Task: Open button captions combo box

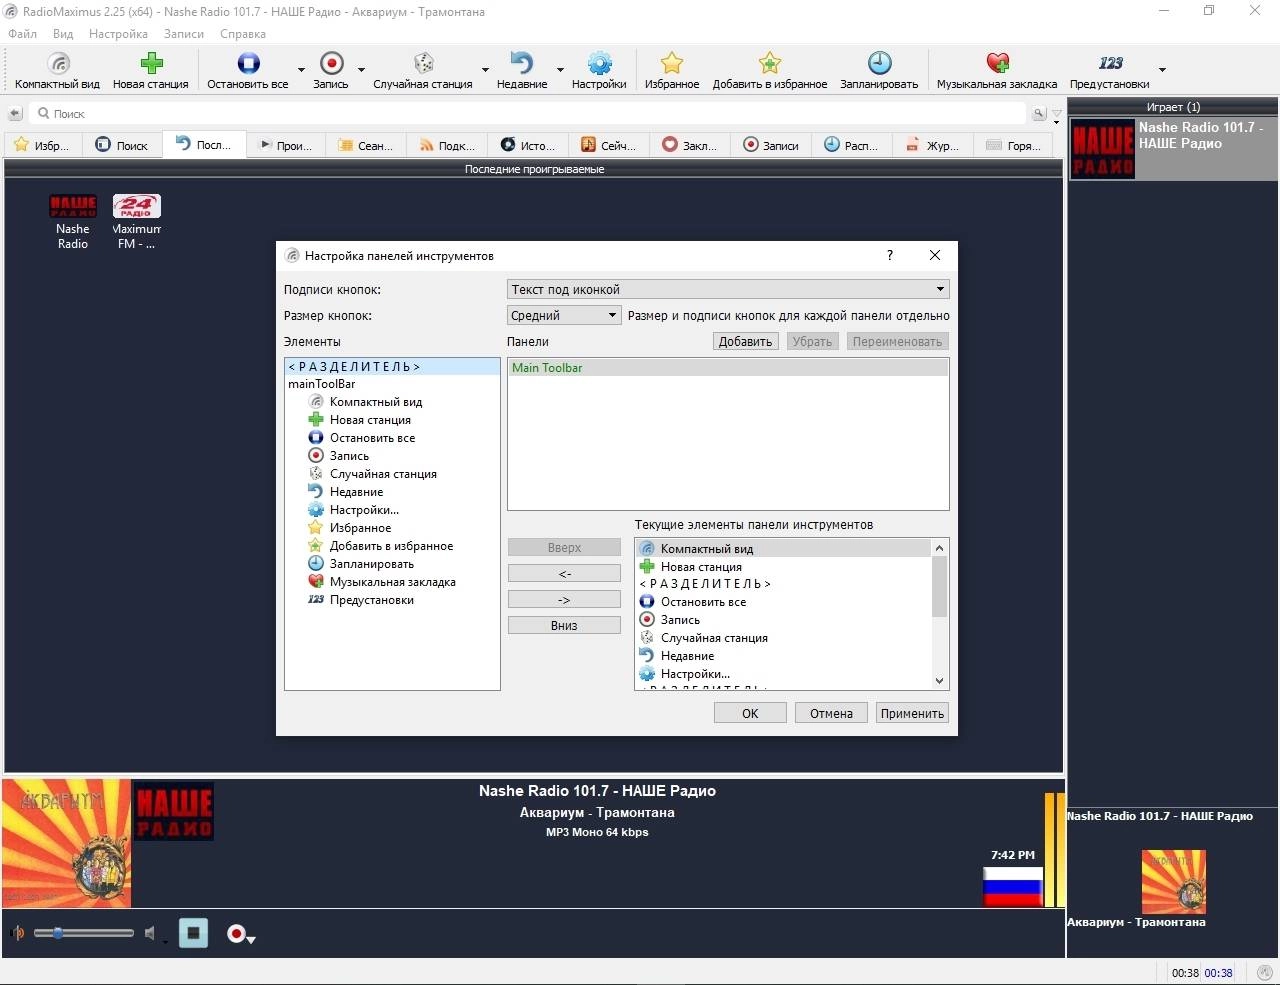Action: 728,289
